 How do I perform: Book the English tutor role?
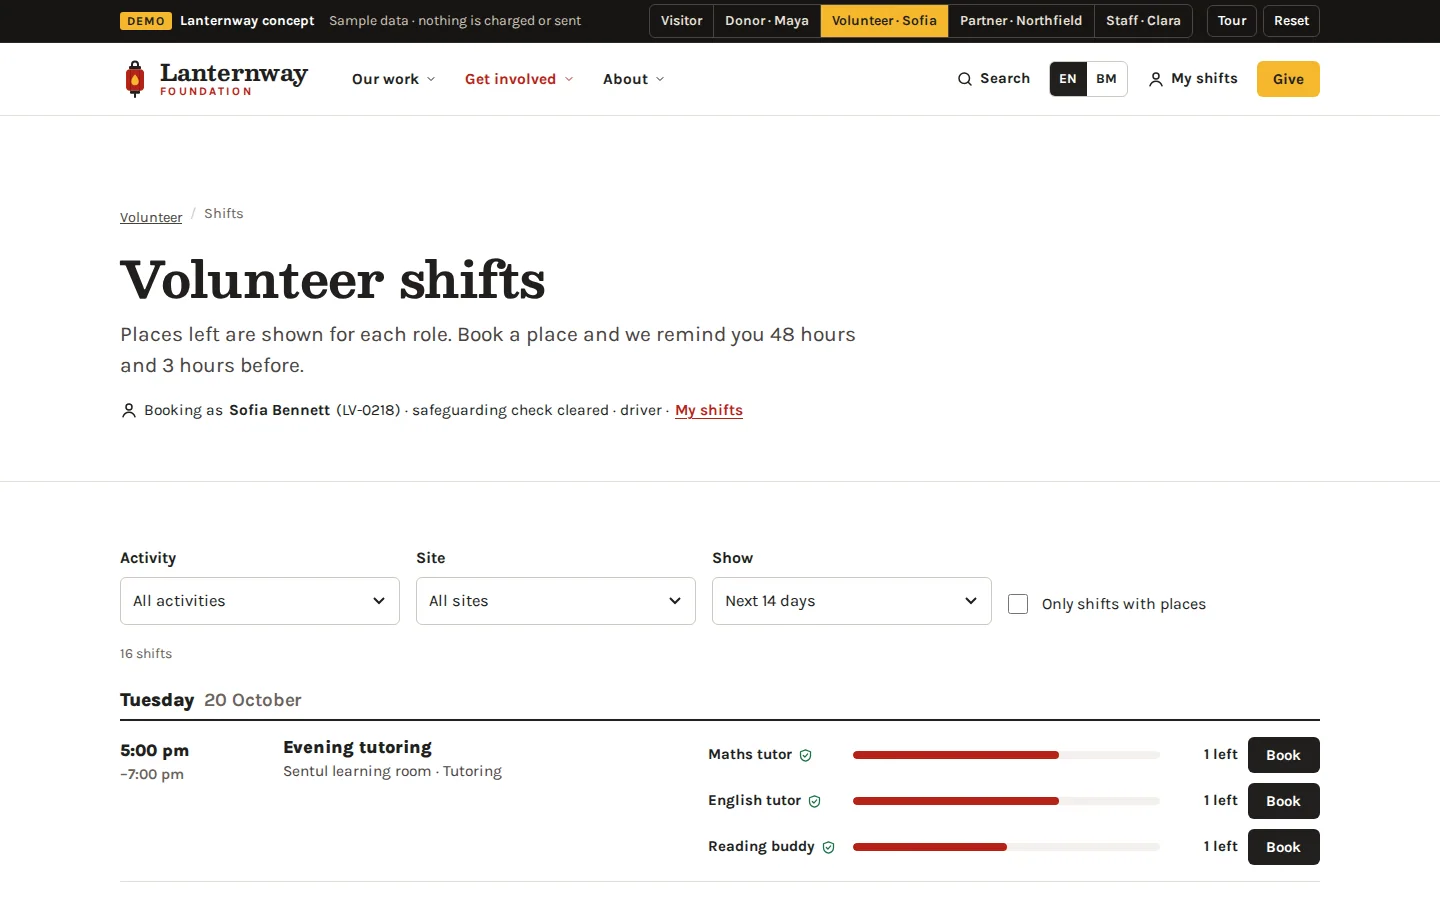click(x=1284, y=801)
